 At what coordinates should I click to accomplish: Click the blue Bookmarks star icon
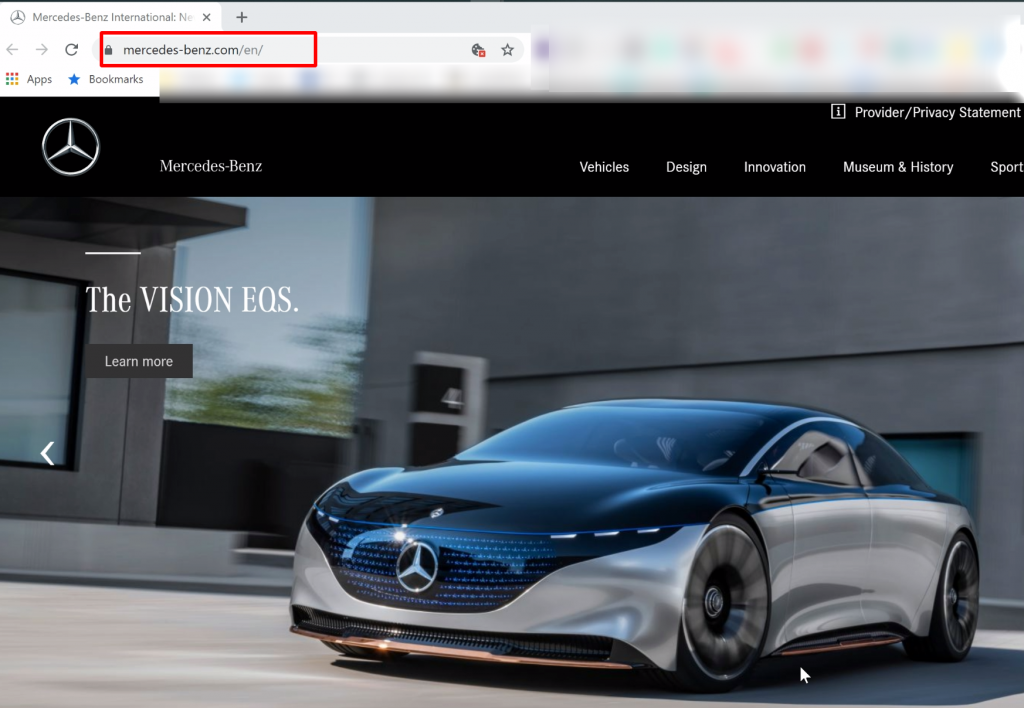(x=75, y=79)
